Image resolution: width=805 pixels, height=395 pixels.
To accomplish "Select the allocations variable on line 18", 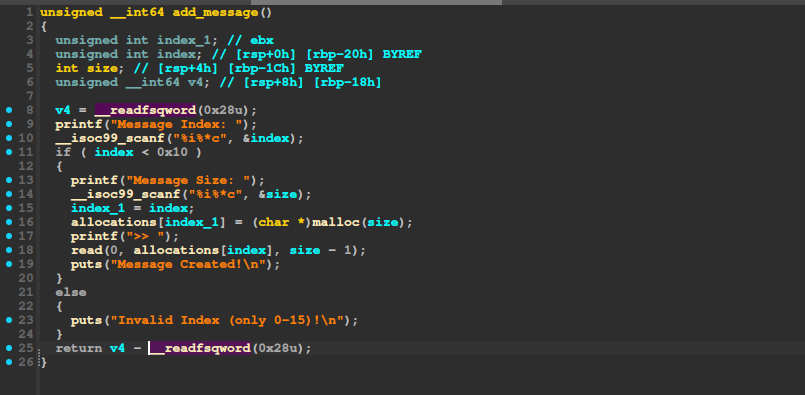I will [178, 250].
